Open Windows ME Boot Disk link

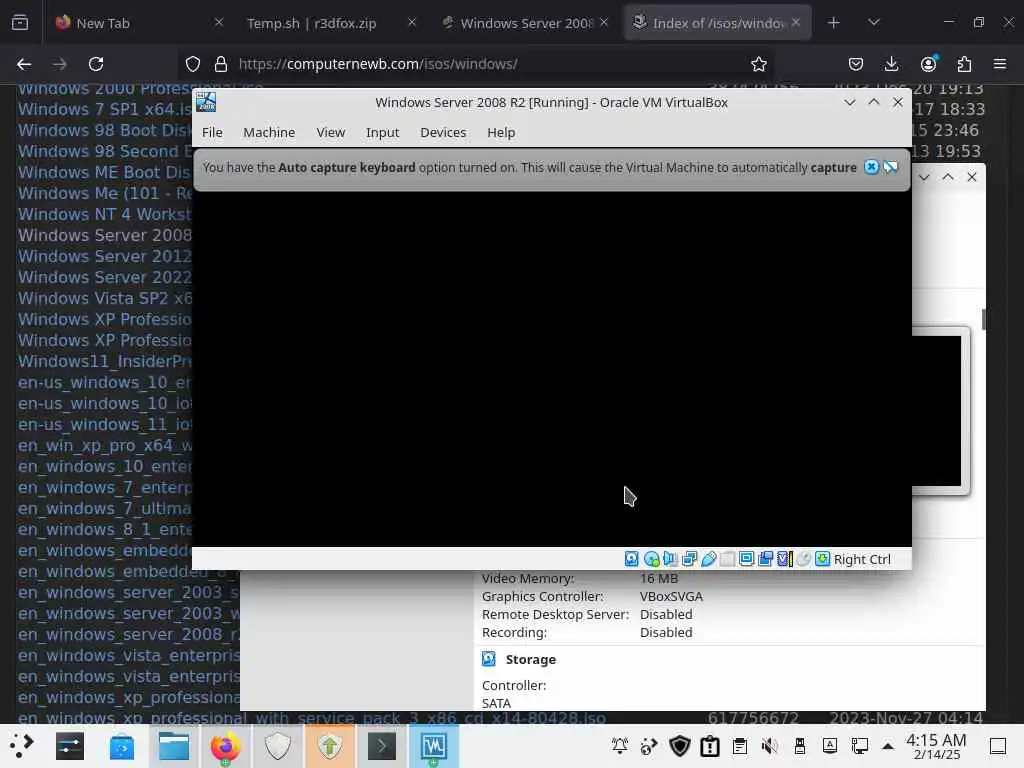[105, 172]
